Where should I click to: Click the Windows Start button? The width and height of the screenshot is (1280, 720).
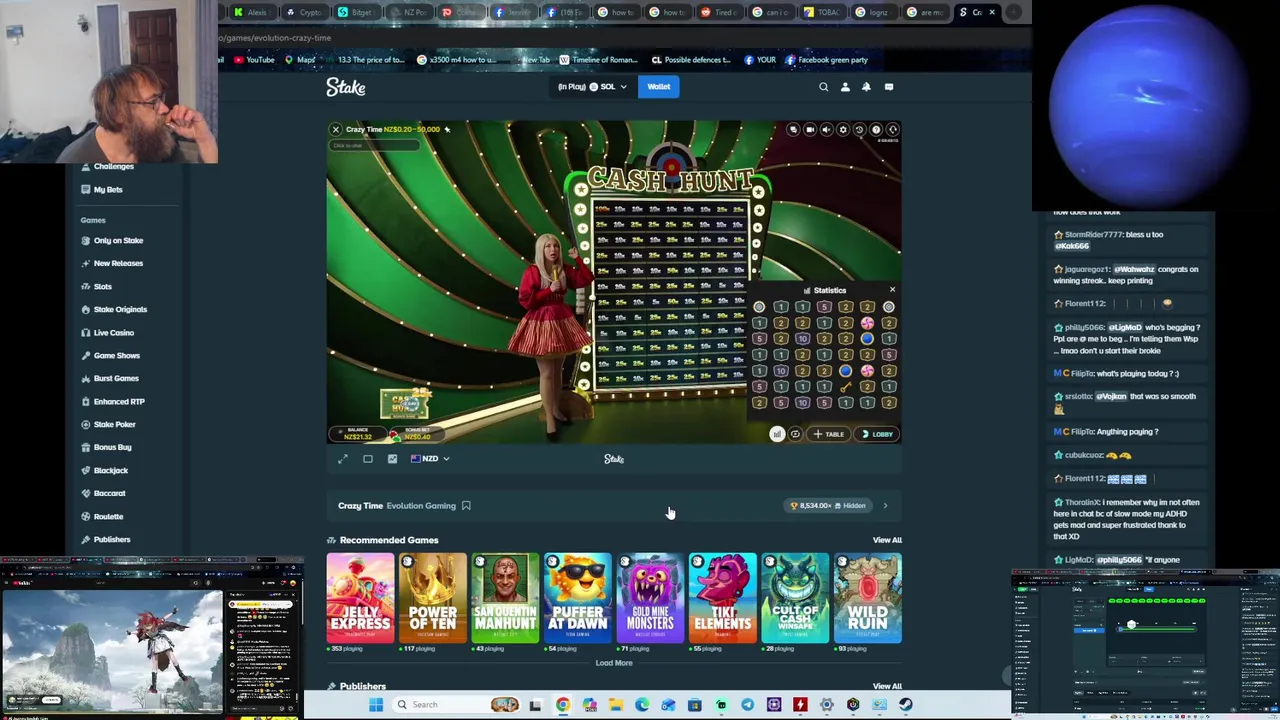click(x=376, y=705)
